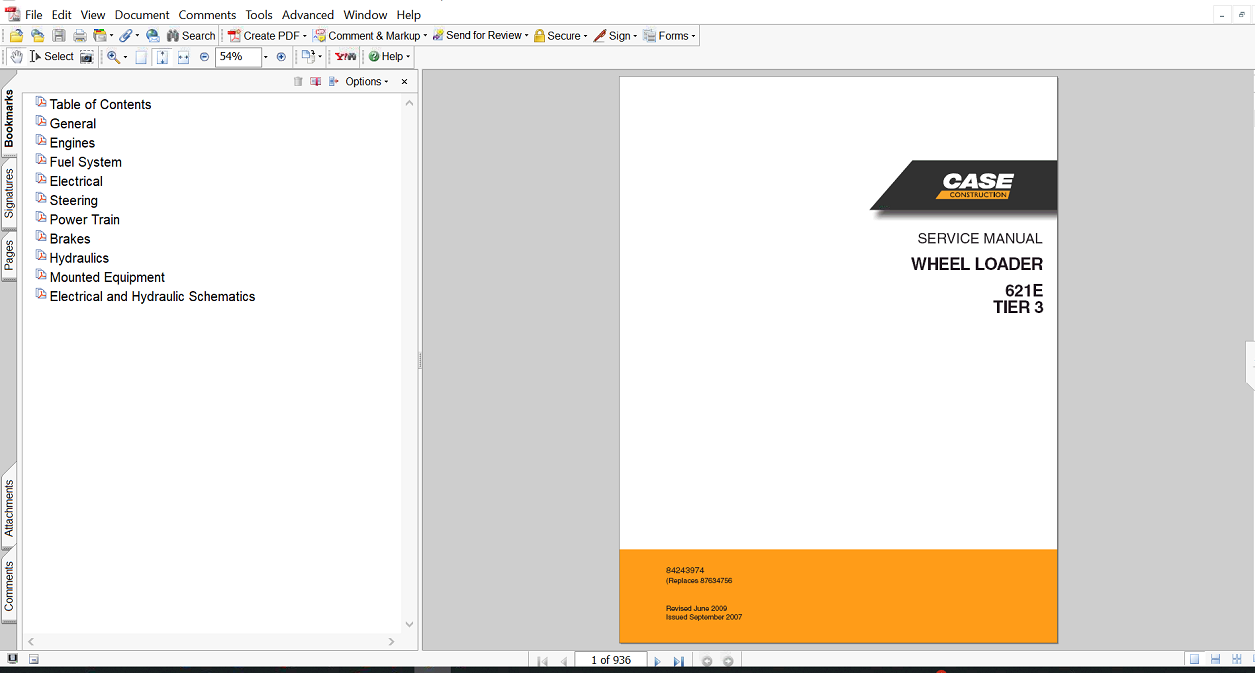
Task: Click the zoom in plus icon
Action: coord(281,57)
